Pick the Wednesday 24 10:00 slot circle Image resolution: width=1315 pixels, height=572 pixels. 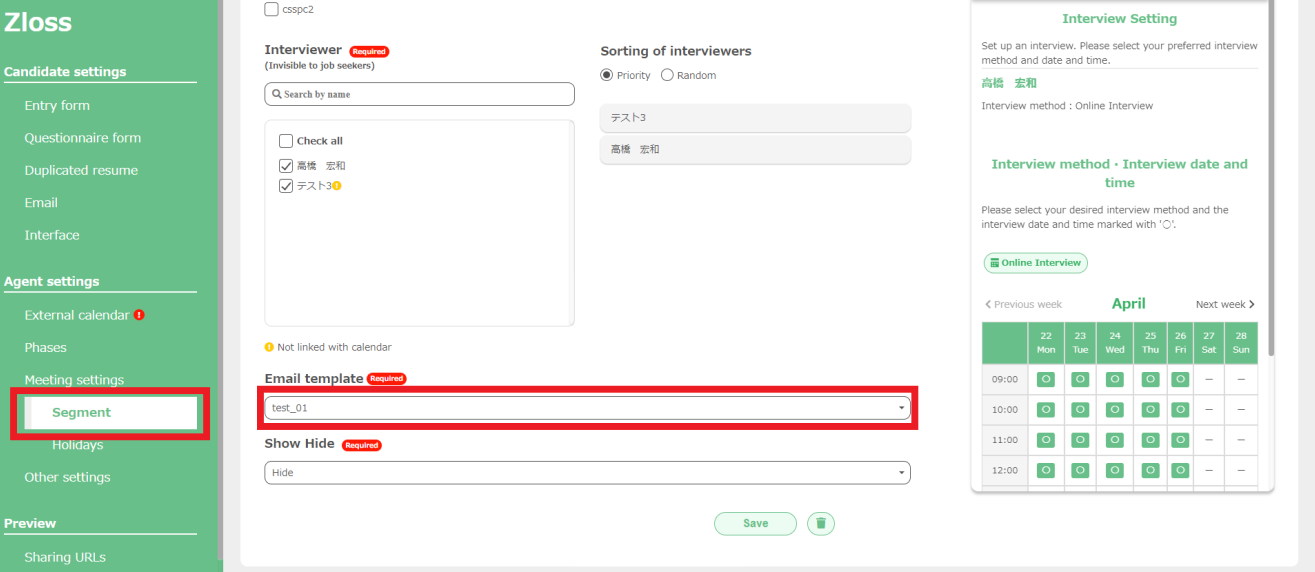click(1114, 409)
